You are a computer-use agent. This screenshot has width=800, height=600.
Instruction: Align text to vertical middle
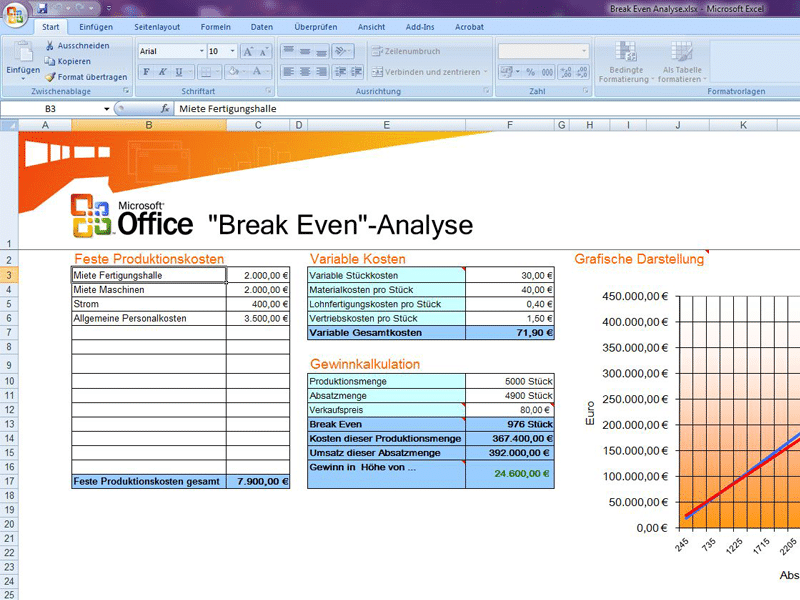[x=305, y=51]
